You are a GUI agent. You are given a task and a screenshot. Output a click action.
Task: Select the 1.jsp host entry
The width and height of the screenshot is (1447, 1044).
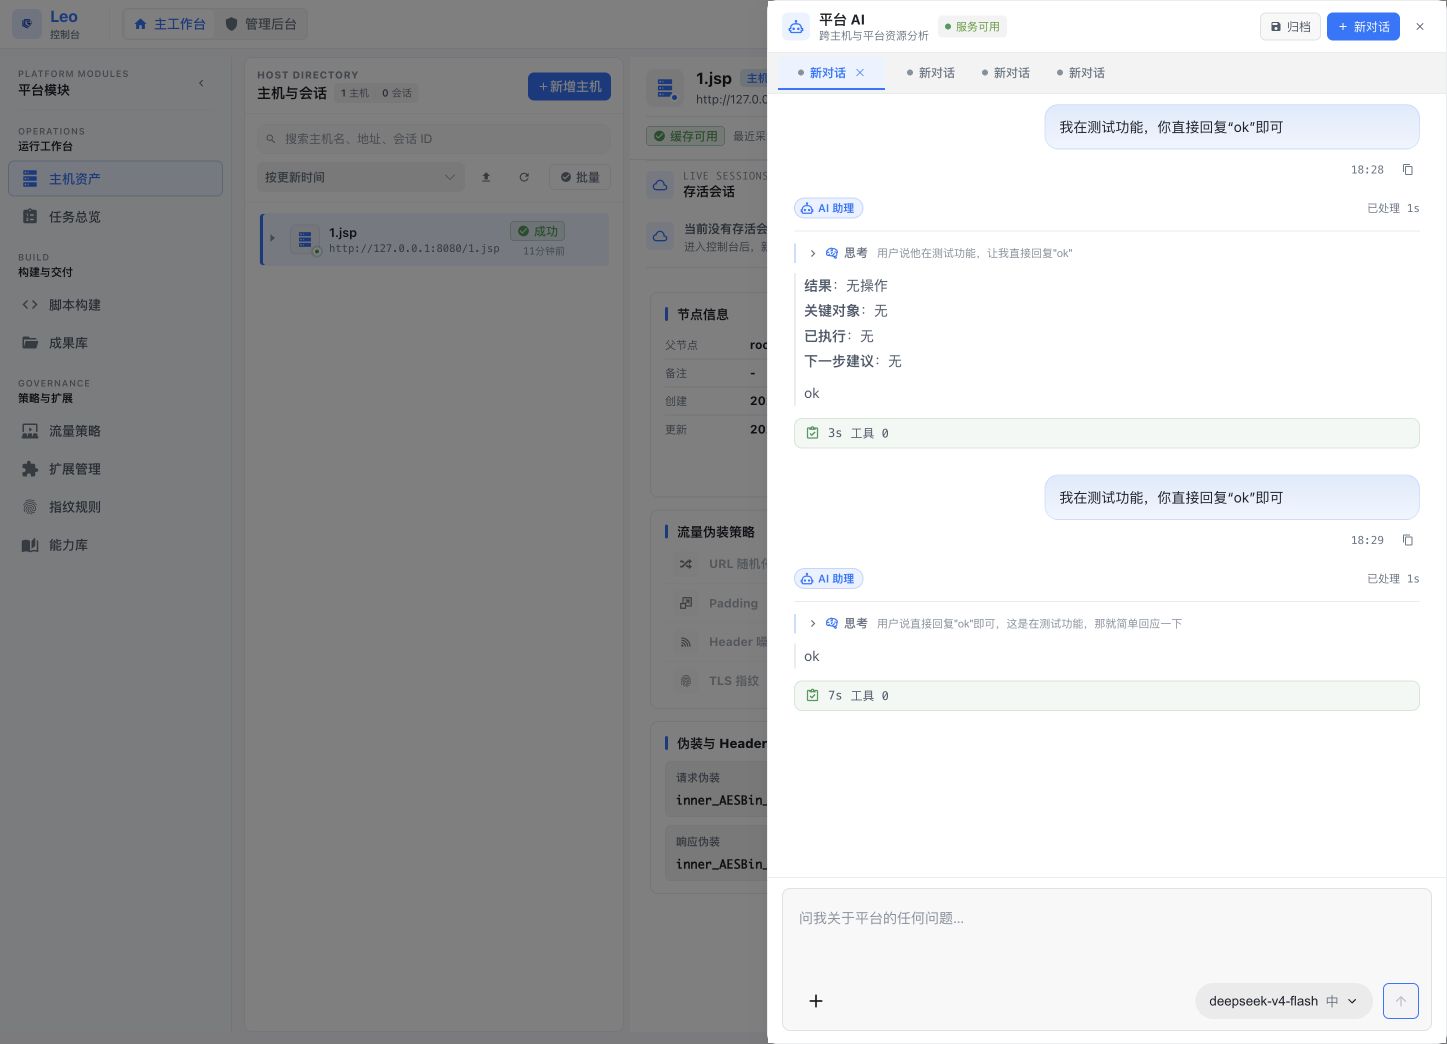coord(435,239)
